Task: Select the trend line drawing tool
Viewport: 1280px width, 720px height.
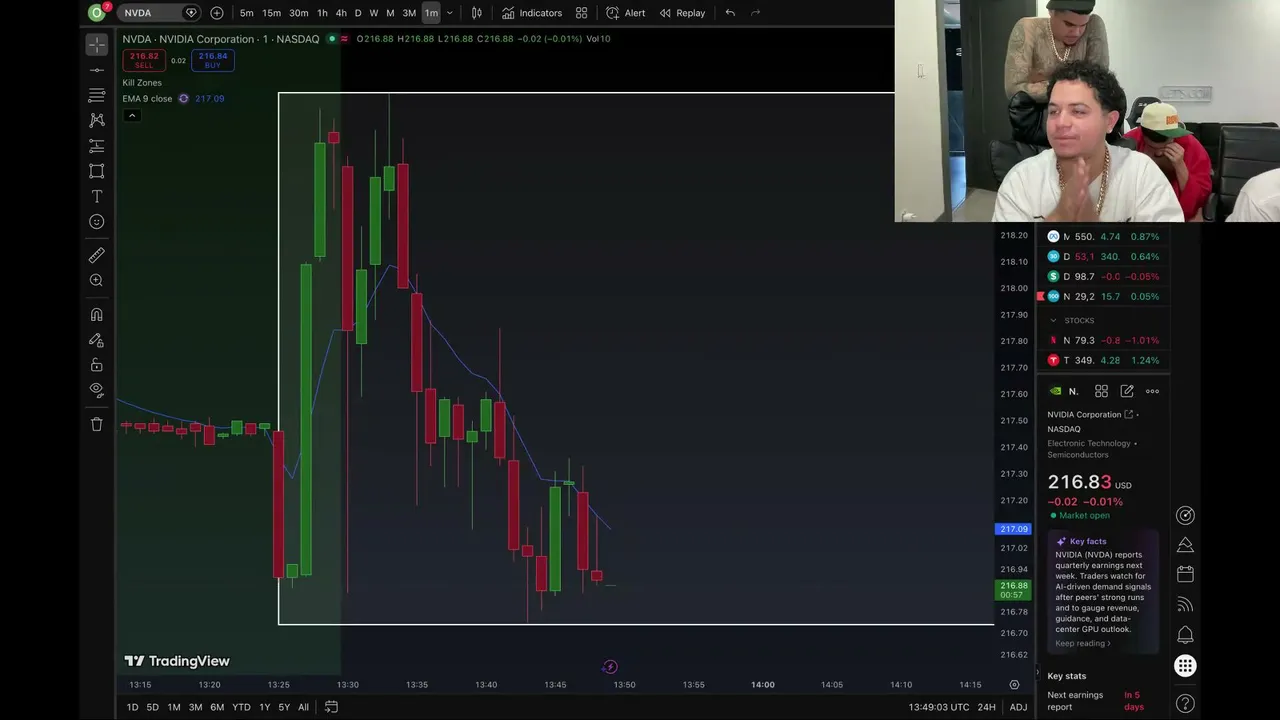Action: coord(96,70)
